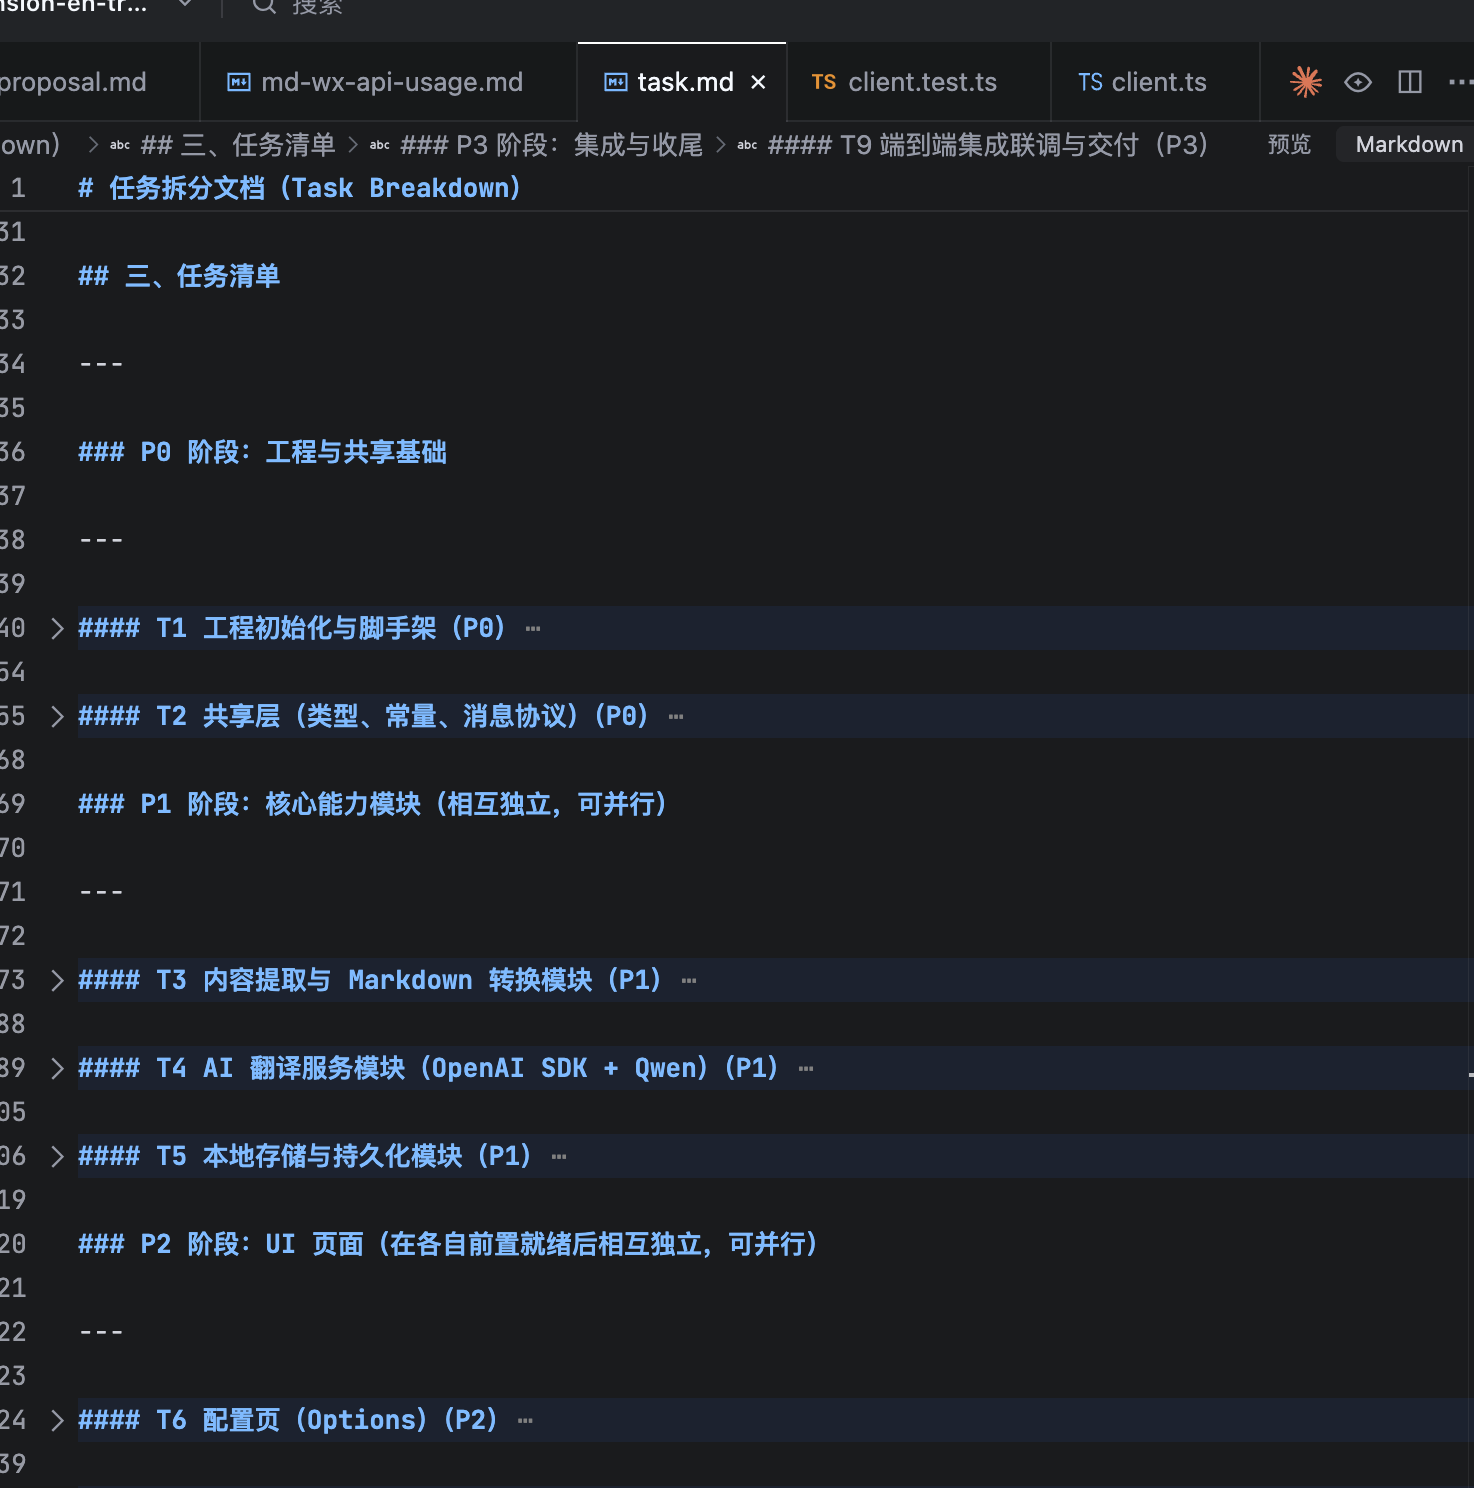Close the task.md tab
The width and height of the screenshot is (1474, 1488).
point(758,82)
